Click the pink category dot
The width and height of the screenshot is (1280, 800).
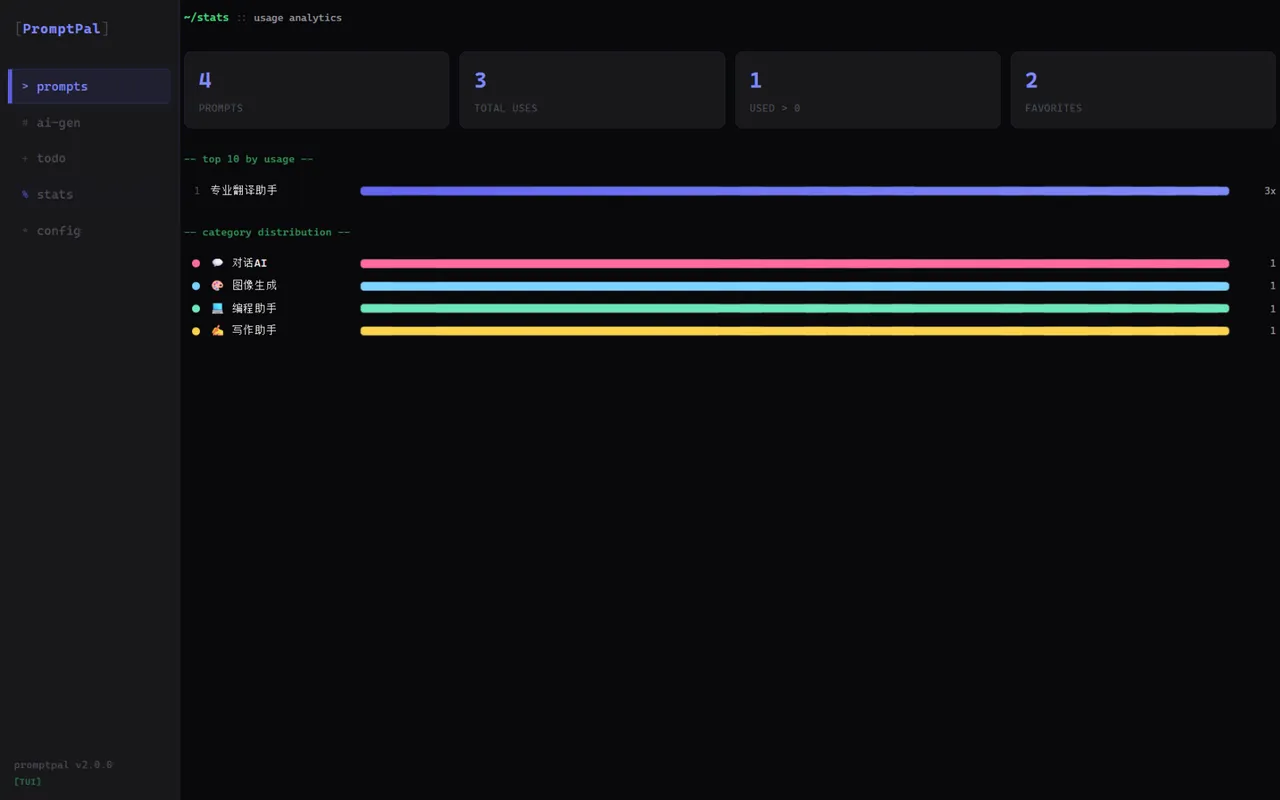196,263
